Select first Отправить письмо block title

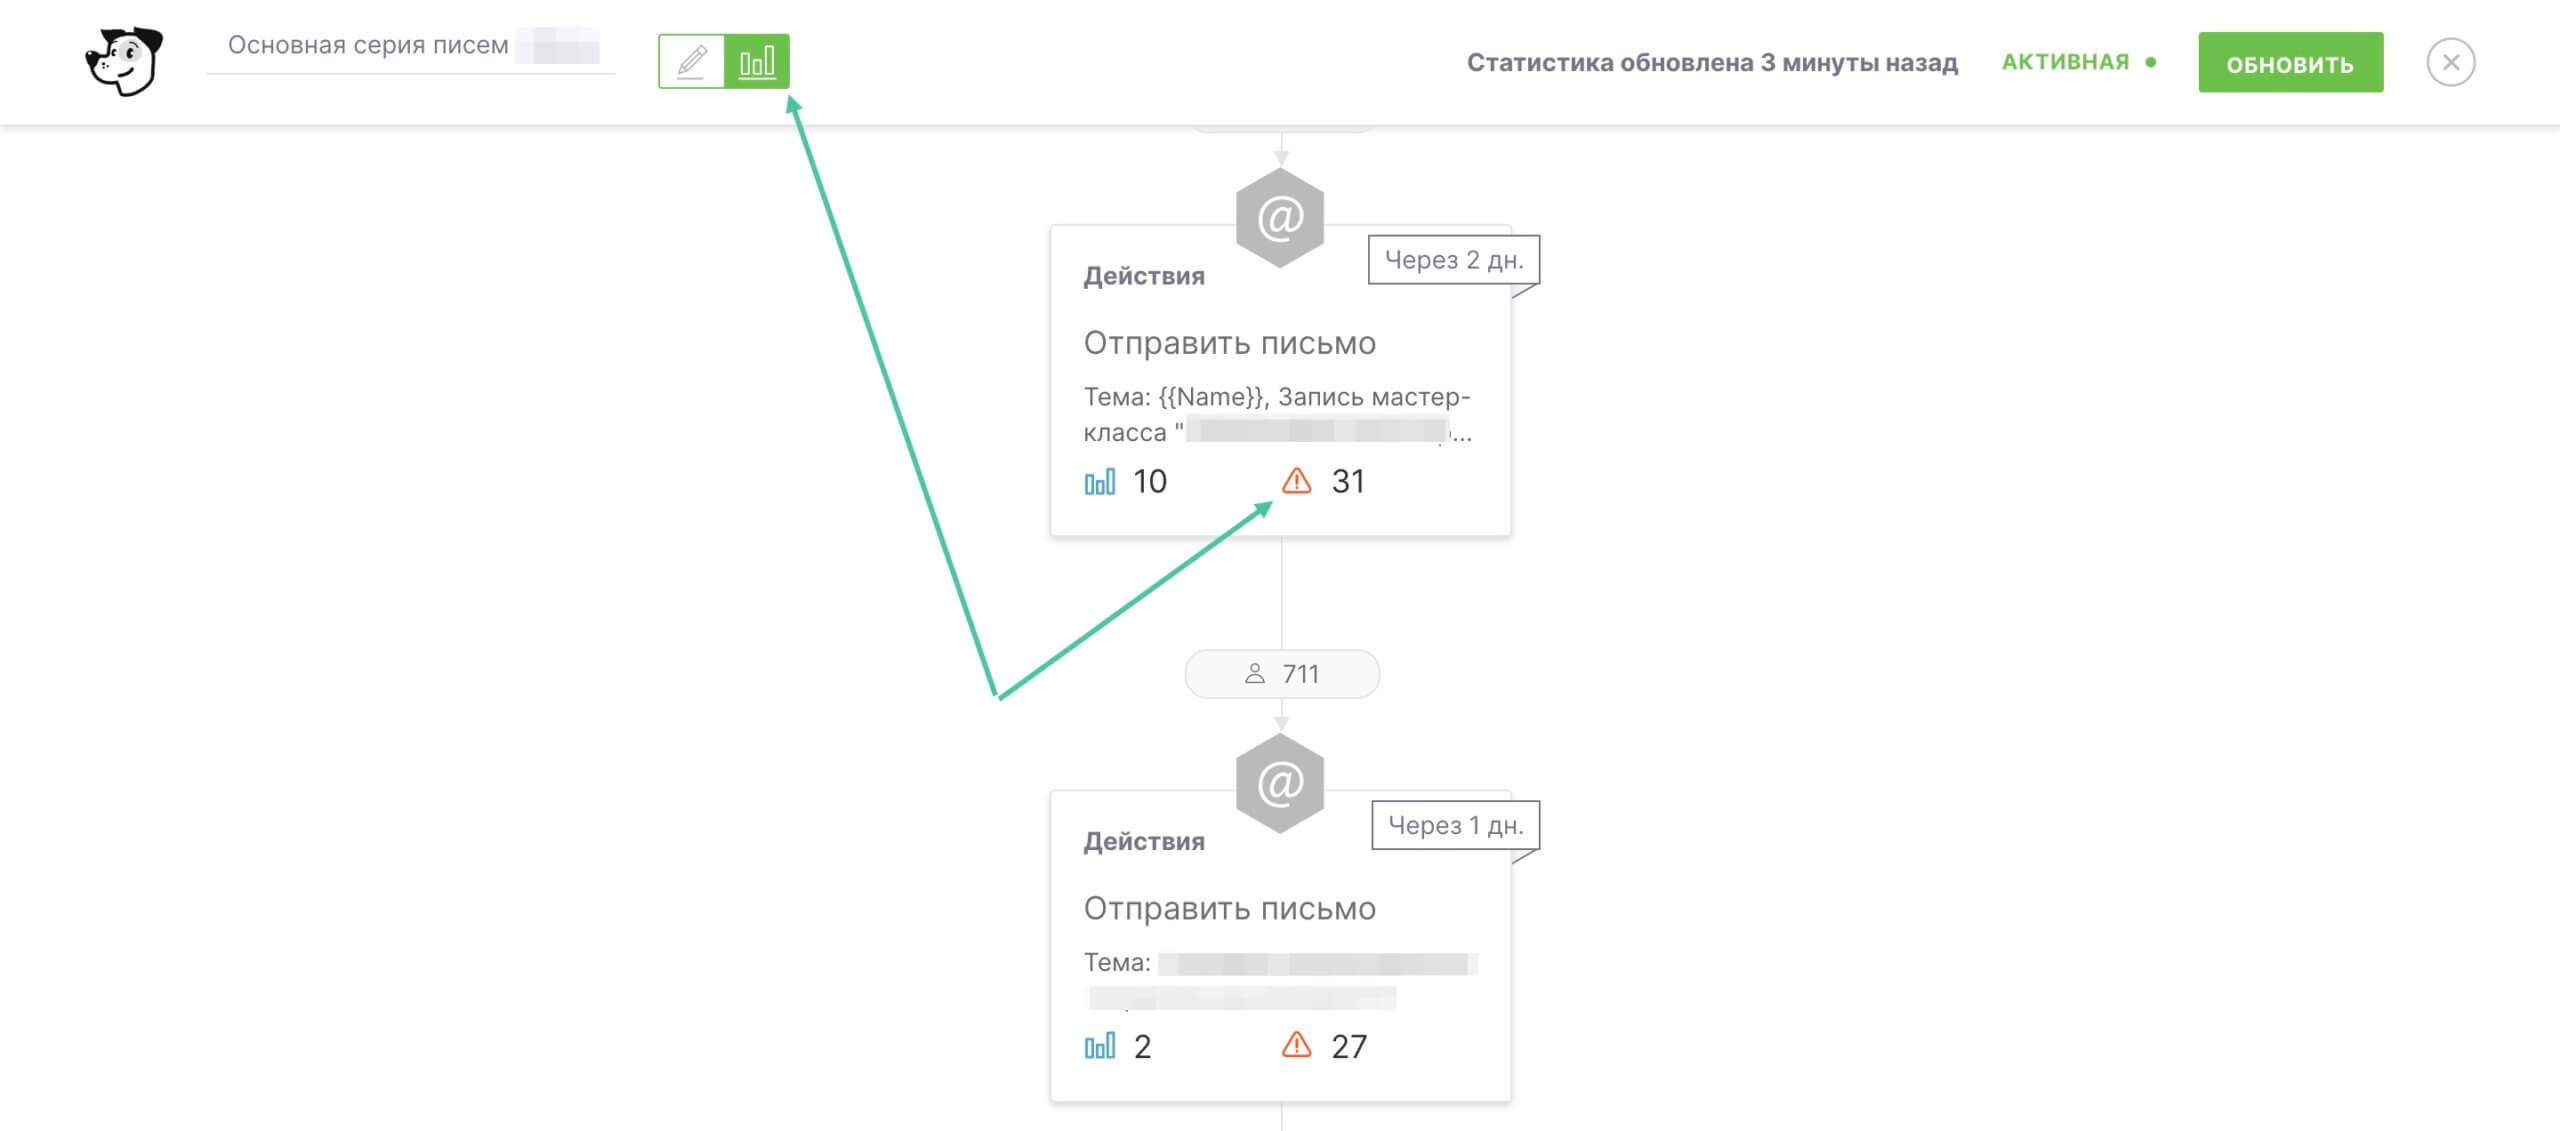click(x=1230, y=343)
